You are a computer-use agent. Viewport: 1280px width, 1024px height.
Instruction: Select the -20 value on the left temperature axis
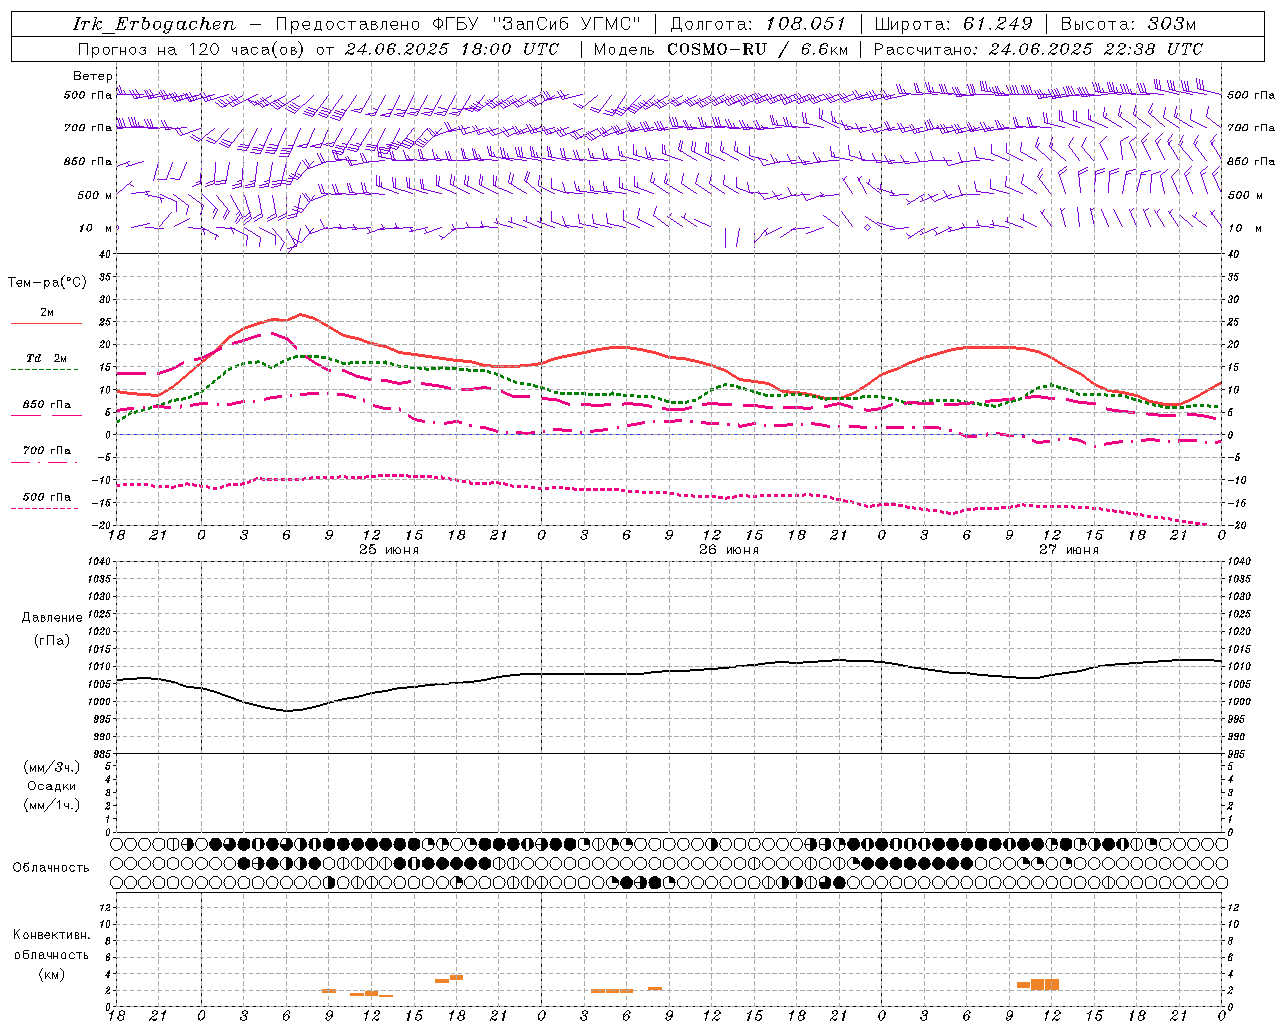(x=101, y=525)
